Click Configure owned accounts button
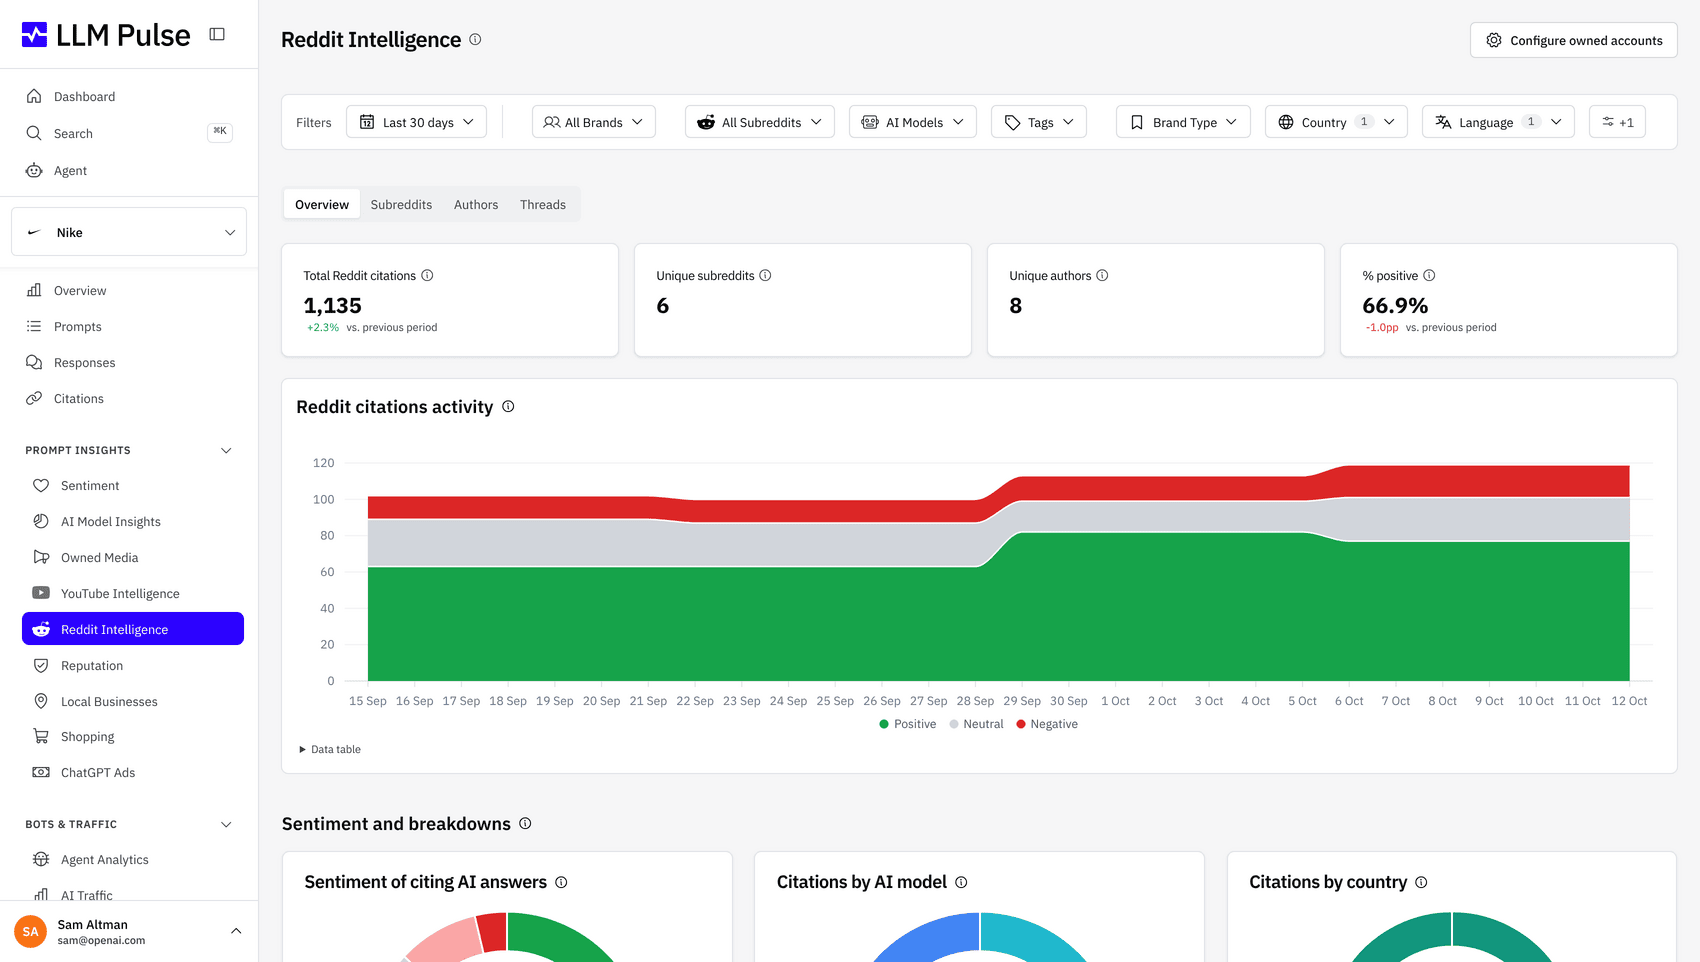1700x962 pixels. [1574, 40]
